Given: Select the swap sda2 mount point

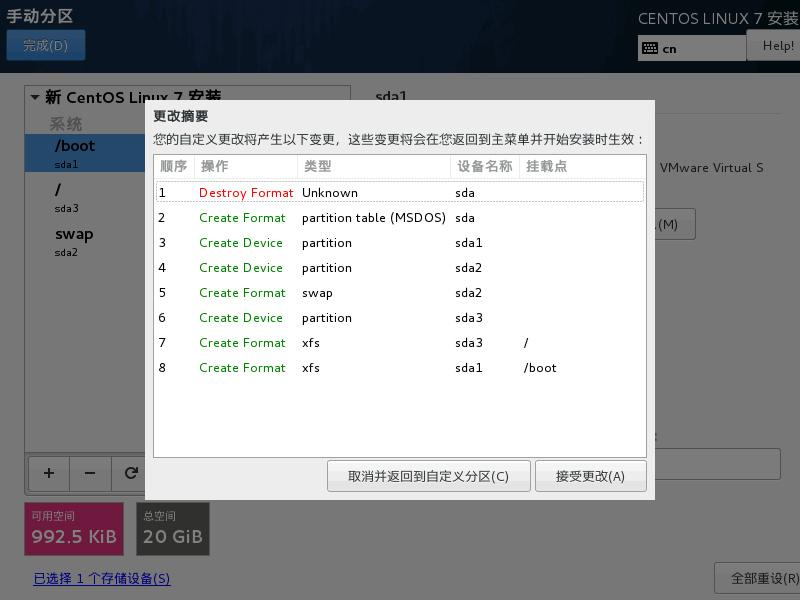Looking at the screenshot, I should [x=85, y=241].
